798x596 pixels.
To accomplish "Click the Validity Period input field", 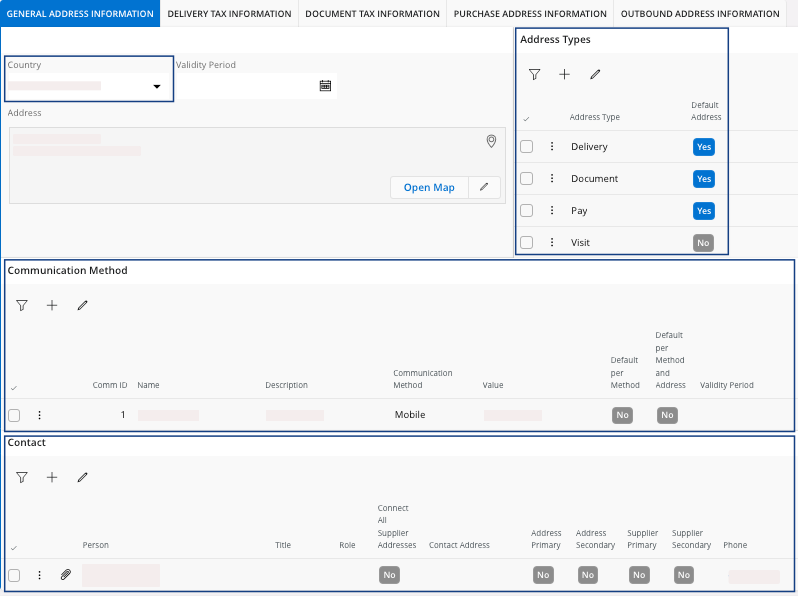I will point(245,86).
